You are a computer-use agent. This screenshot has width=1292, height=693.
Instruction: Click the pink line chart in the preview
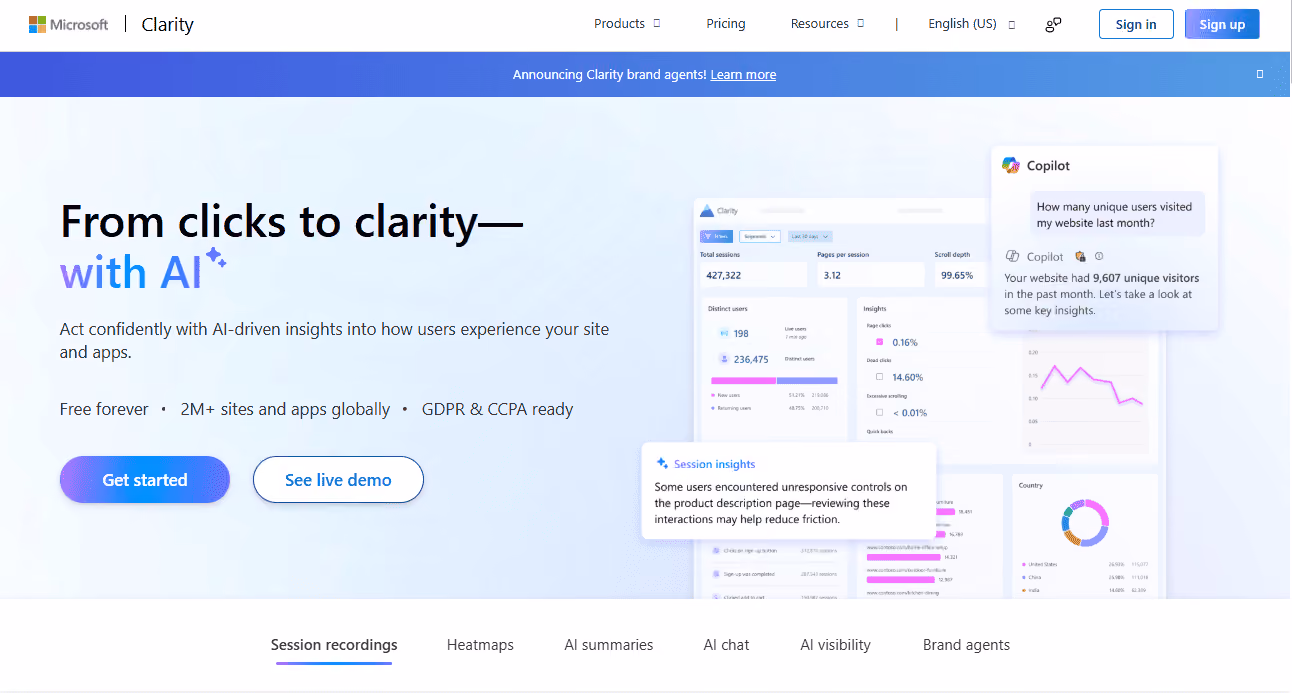[x=1090, y=386]
